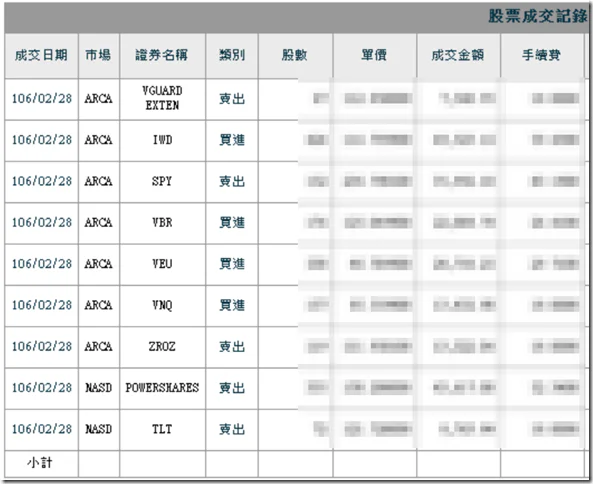This screenshot has width=593, height=484.
Task: Click the date cell in the IWD row
Action: (42, 140)
